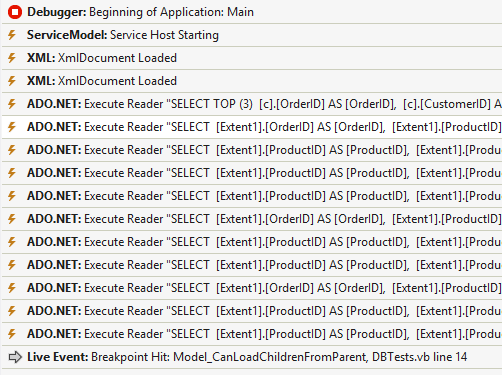The image size is (502, 375).
Task: Select the last Extent1 OrderID query event
Action: 252,288
